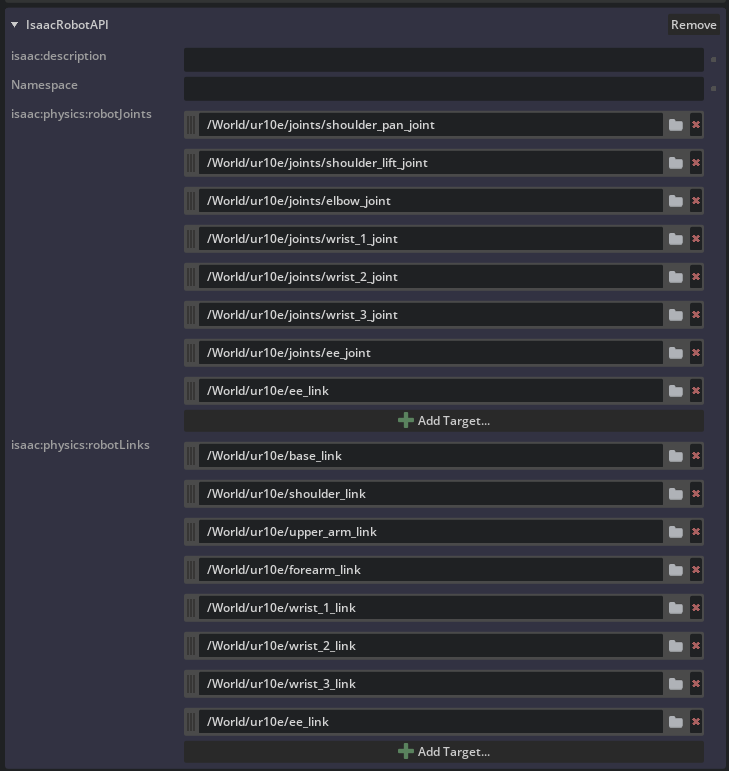Image resolution: width=729 pixels, height=771 pixels.
Task: Browse using the wrist_2_link folder icon
Action: point(676,646)
